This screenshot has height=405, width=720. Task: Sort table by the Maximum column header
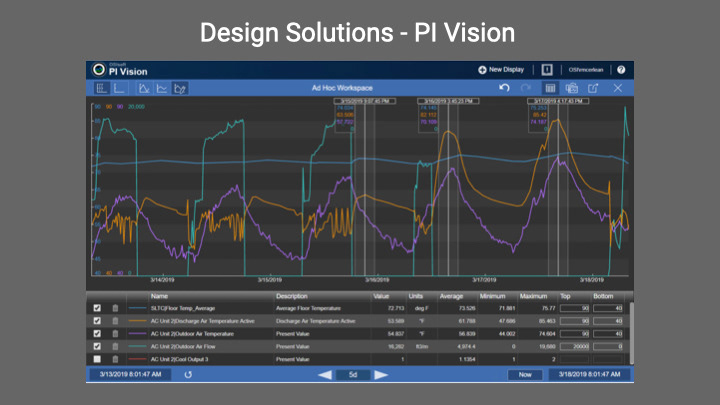(533, 296)
